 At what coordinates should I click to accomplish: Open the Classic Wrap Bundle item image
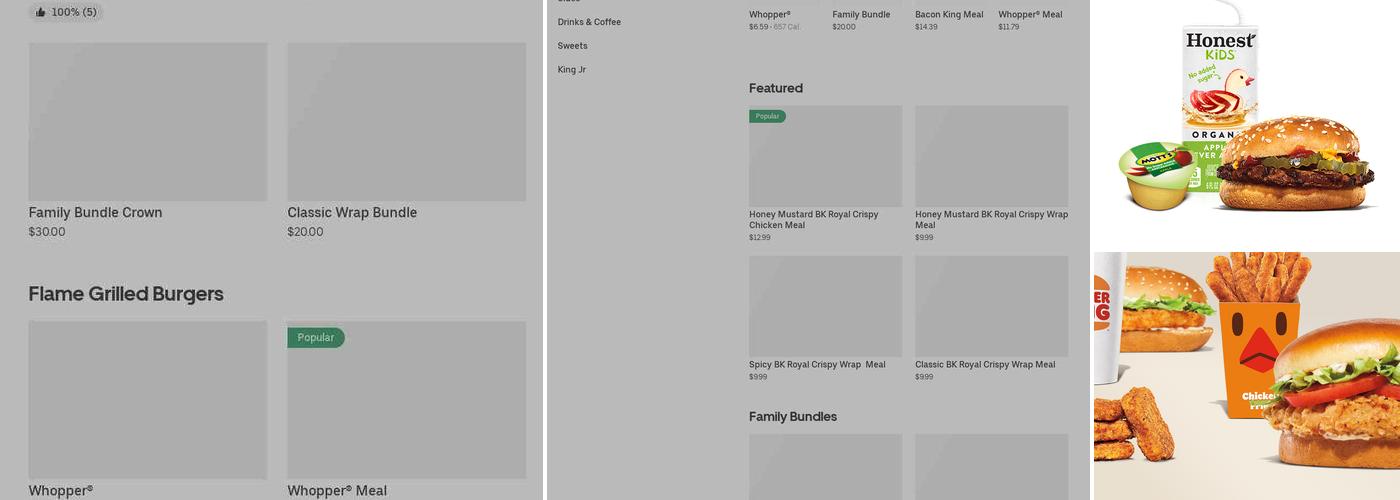(406, 121)
